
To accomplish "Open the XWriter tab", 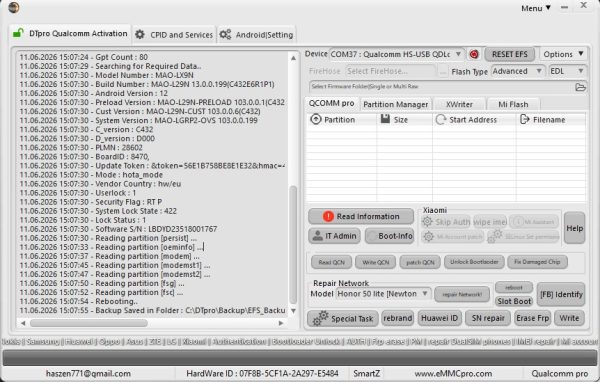I will tap(459, 104).
